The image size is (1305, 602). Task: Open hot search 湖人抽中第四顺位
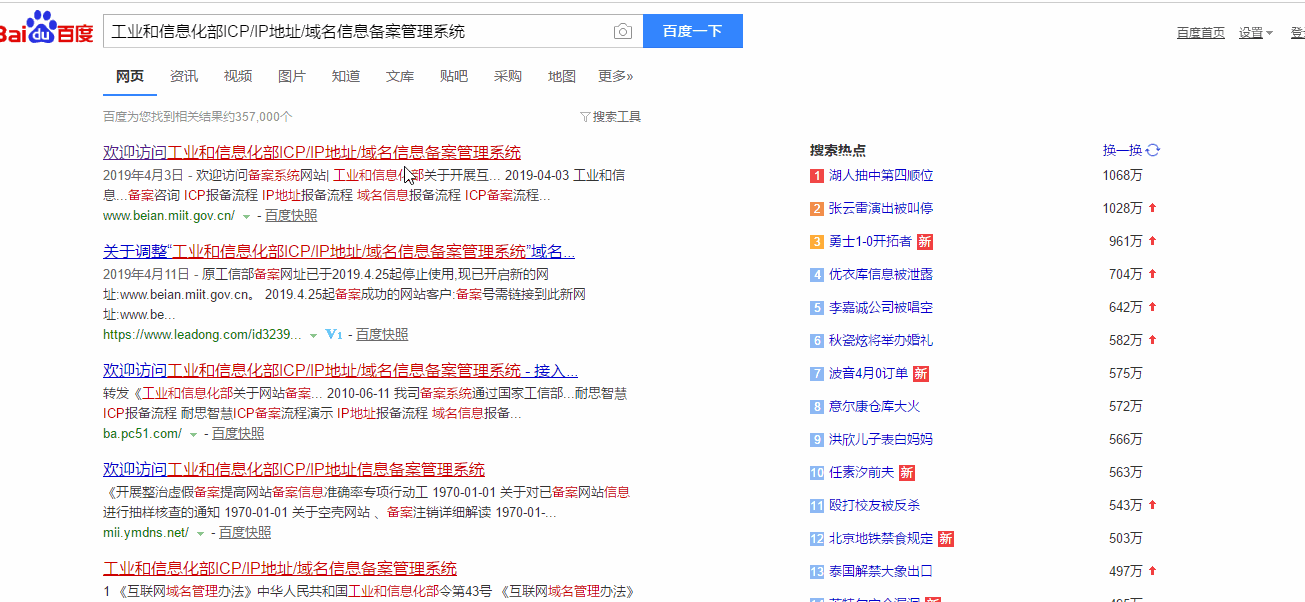tap(881, 175)
